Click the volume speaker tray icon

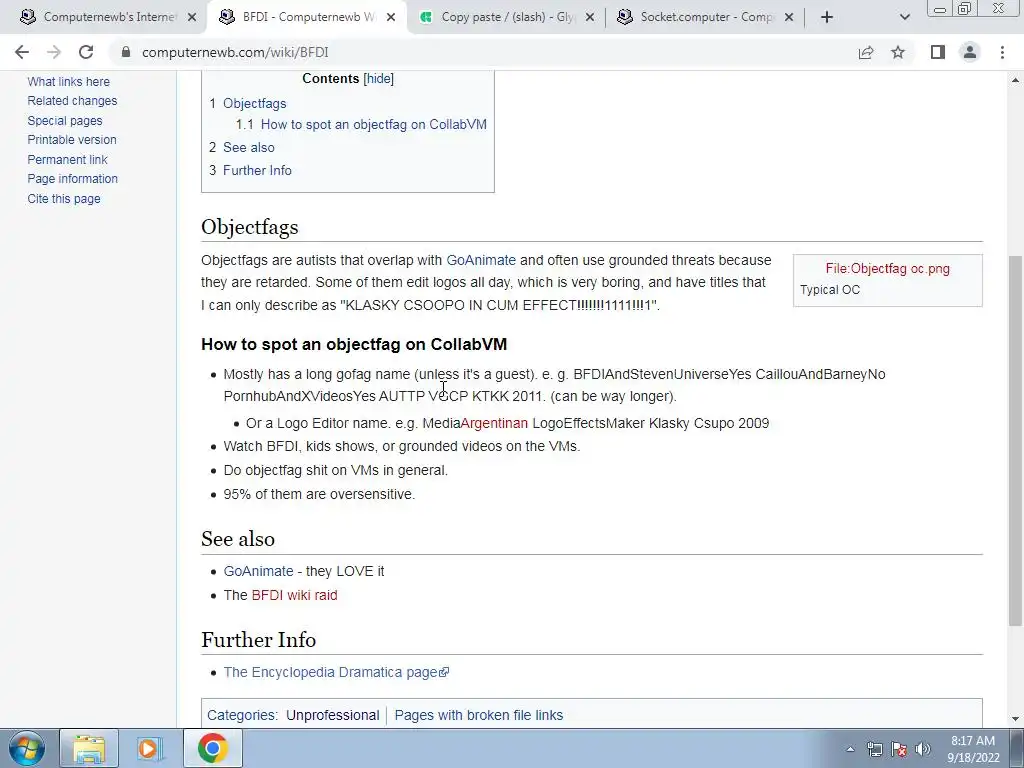[x=922, y=749]
